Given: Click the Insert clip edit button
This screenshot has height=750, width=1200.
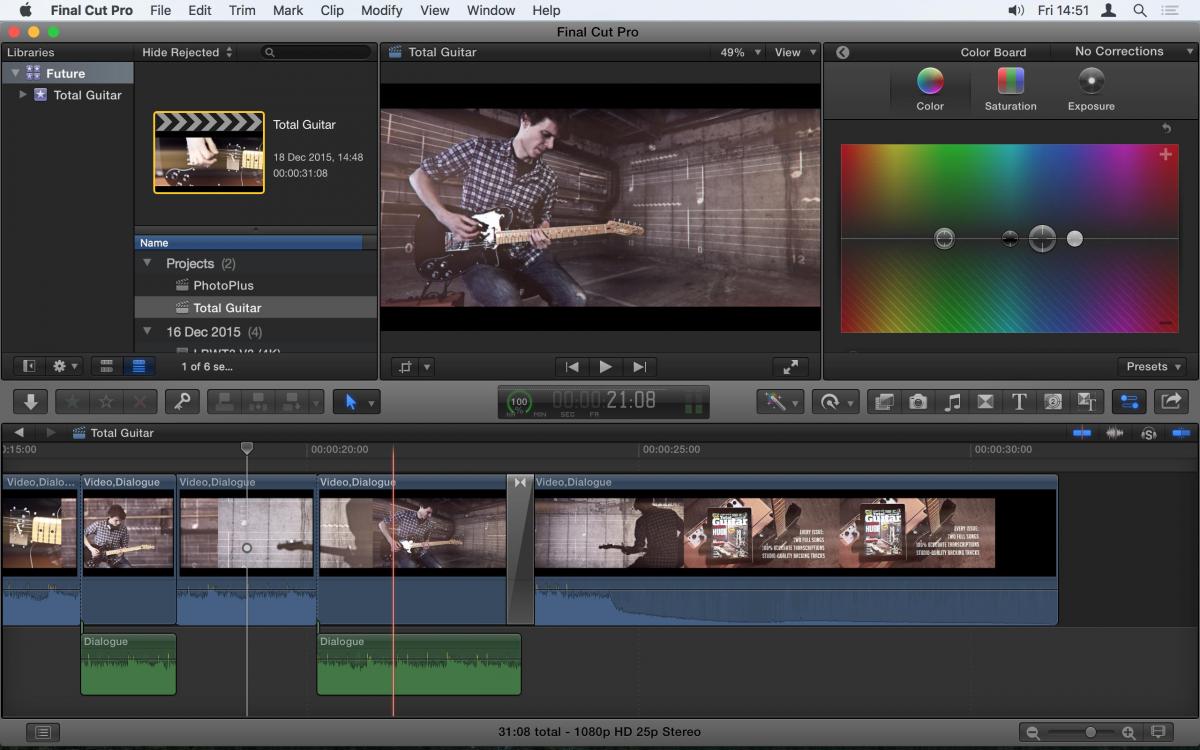Looking at the screenshot, I should click(259, 402).
